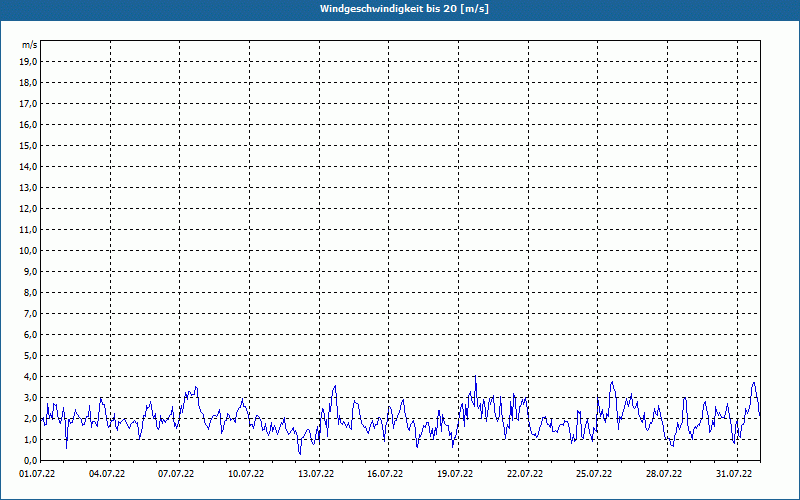
Task: Click the 19,0 y-axis label
Action: 29,62
